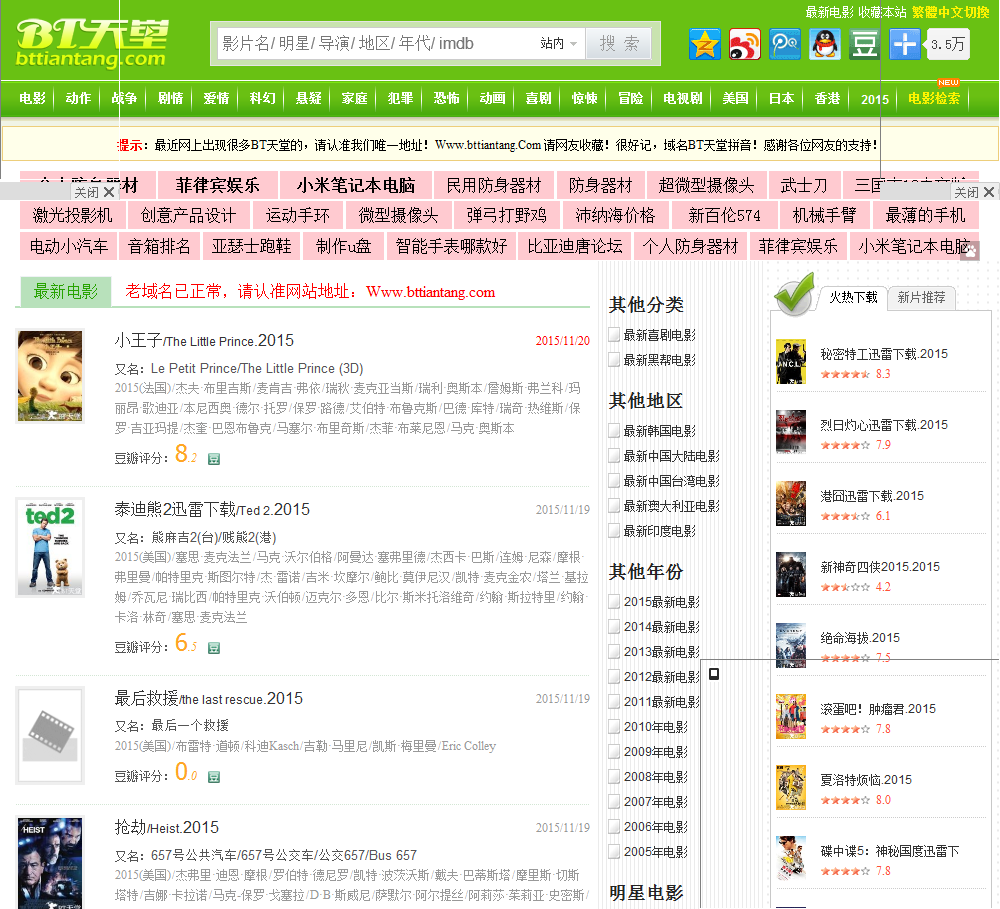This screenshot has width=1000, height=909.
Task: Open 电视剧 nav menu item
Action: pyautogui.click(x=682, y=98)
